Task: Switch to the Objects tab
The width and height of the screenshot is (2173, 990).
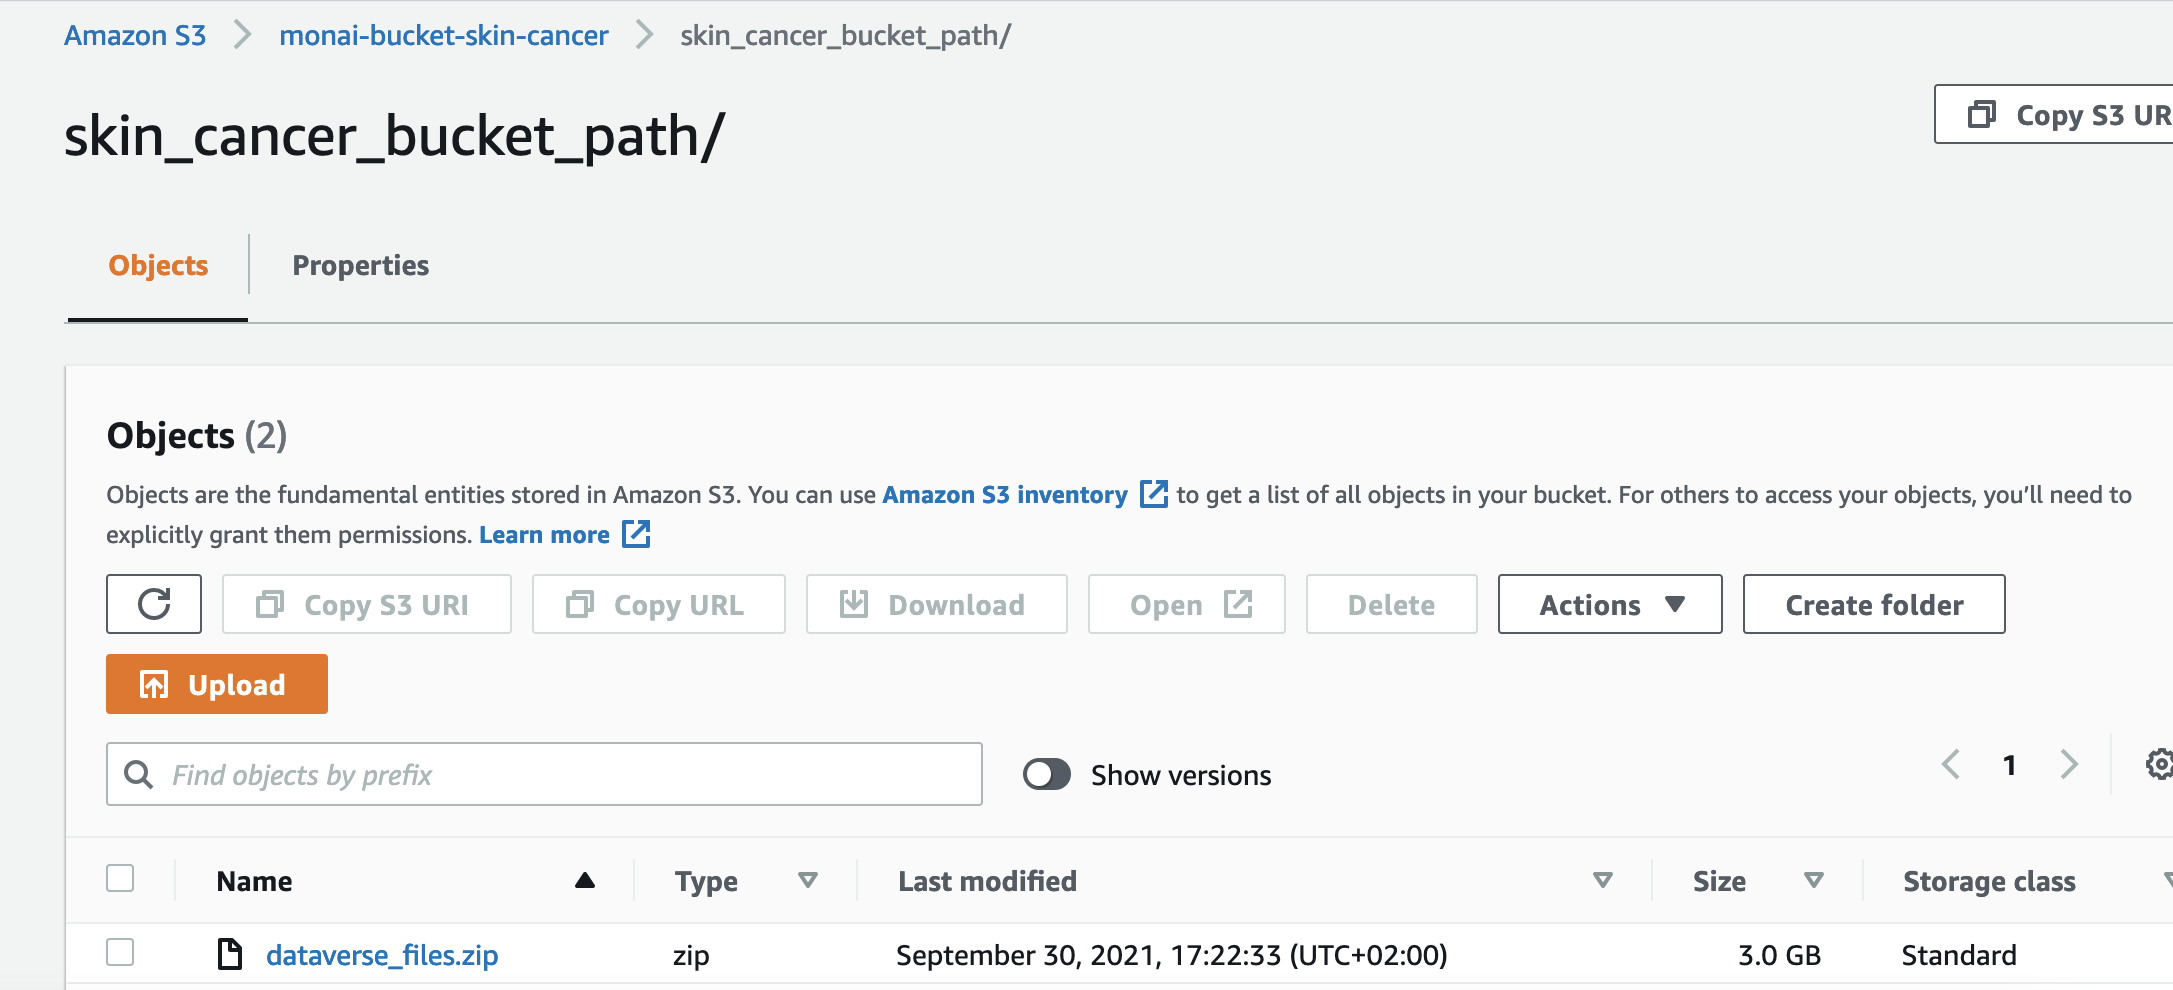Action: click(x=158, y=265)
